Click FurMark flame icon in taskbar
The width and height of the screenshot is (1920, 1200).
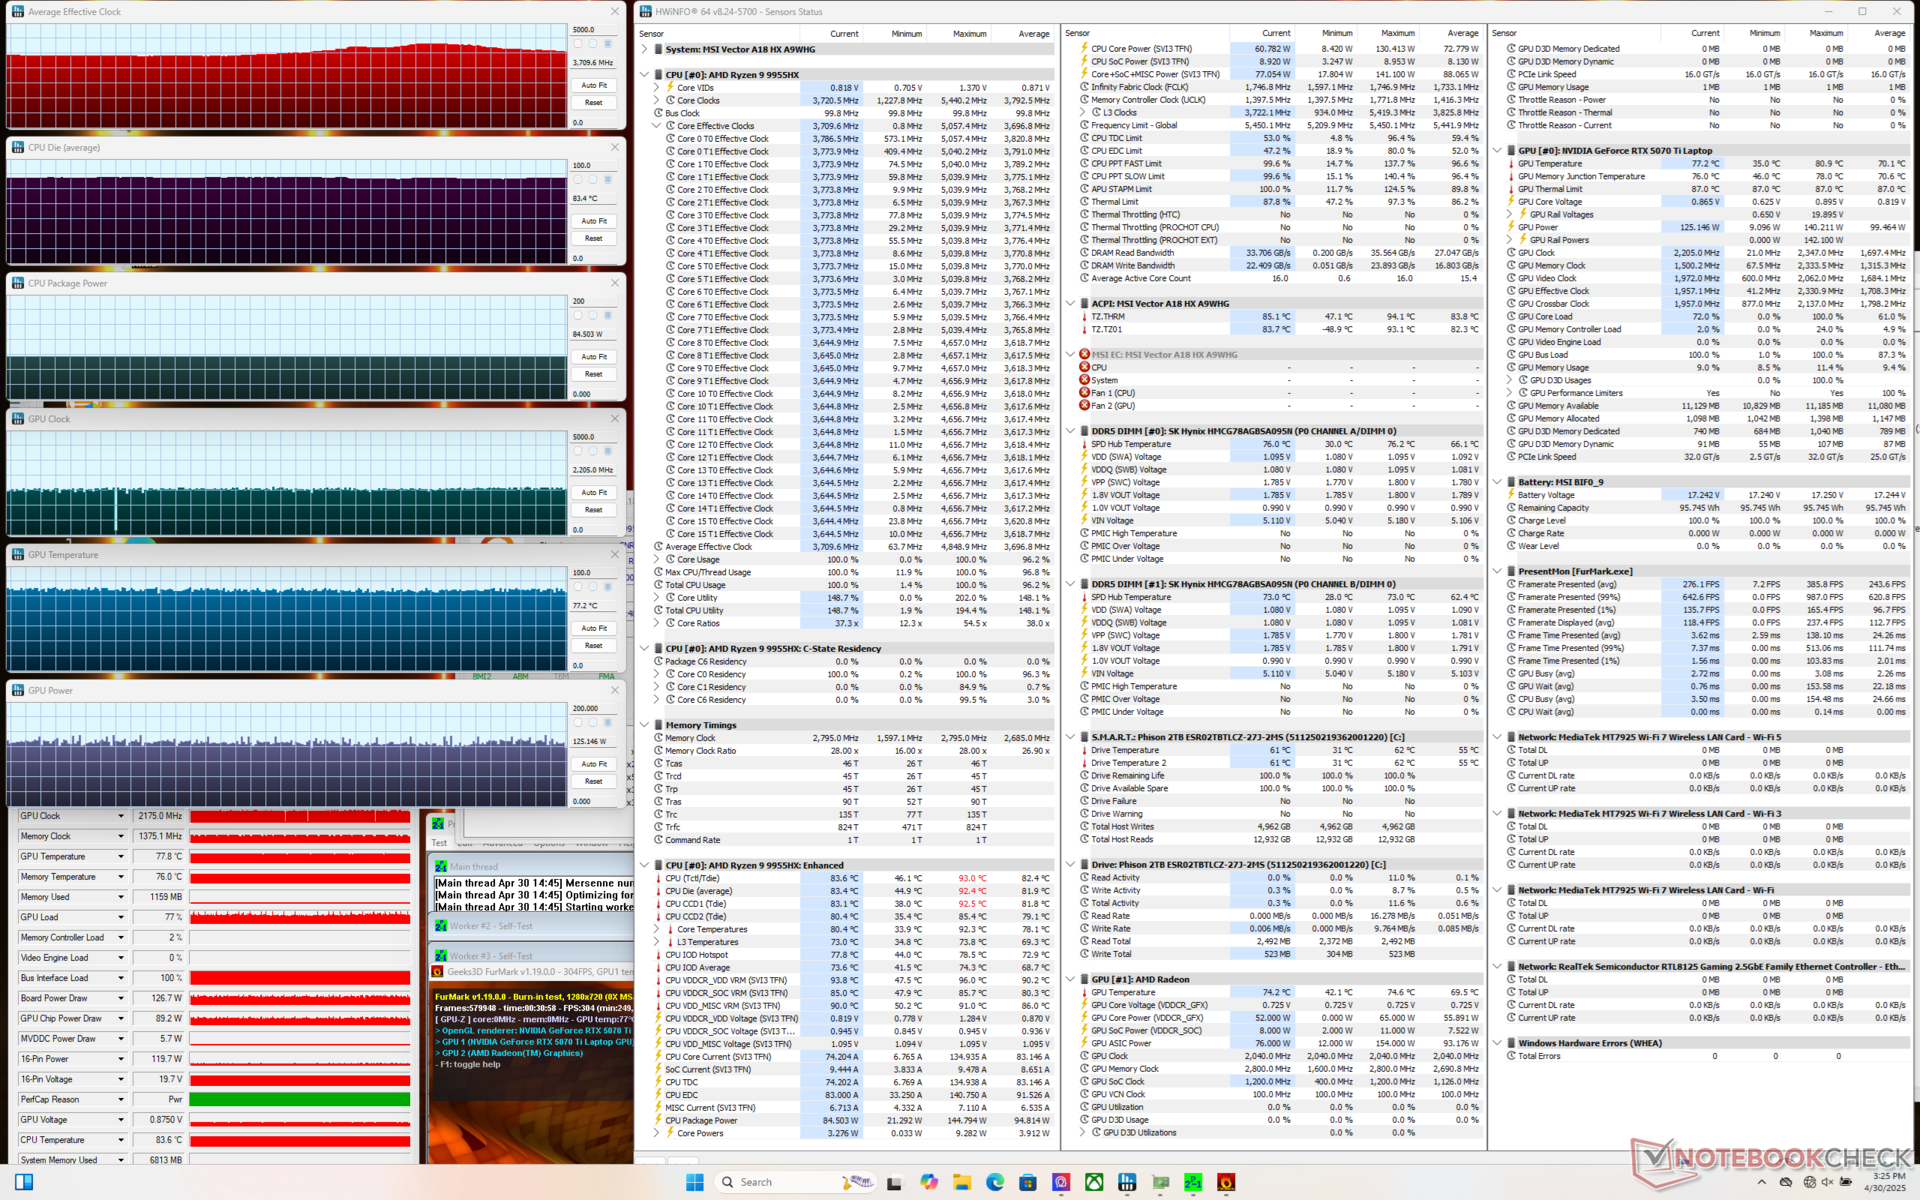(x=1226, y=1182)
